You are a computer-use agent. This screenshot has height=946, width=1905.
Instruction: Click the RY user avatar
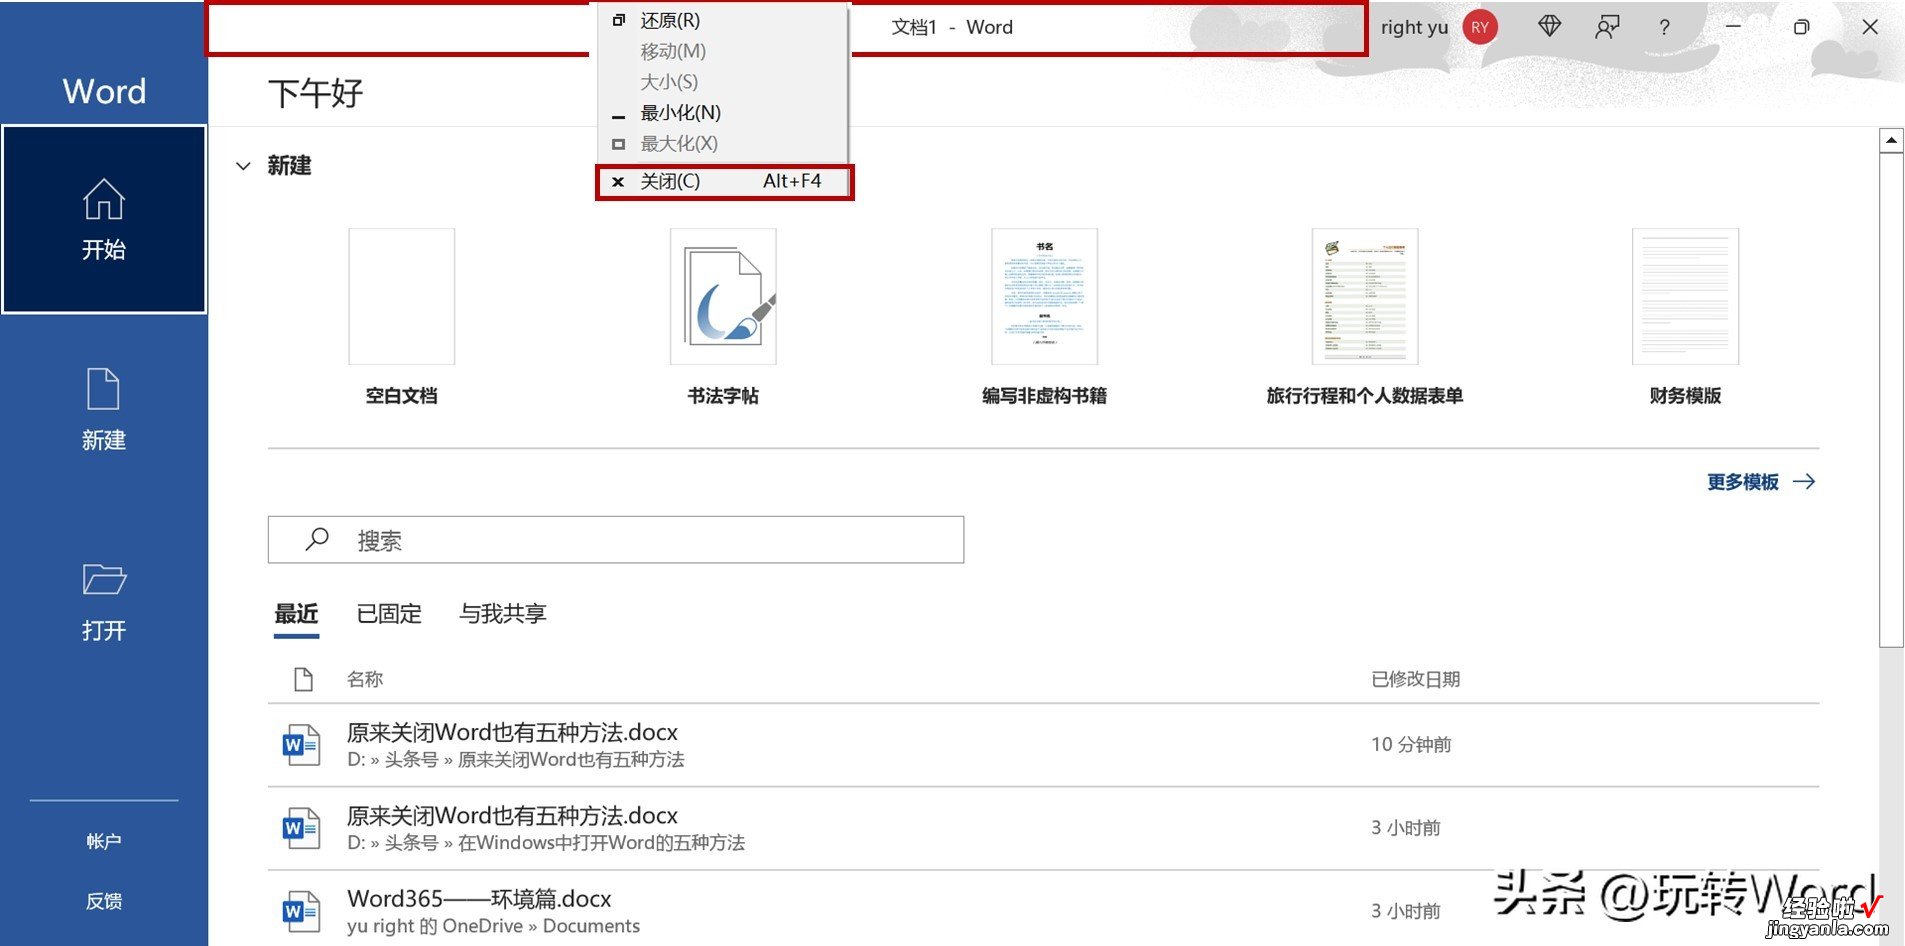coord(1480,27)
